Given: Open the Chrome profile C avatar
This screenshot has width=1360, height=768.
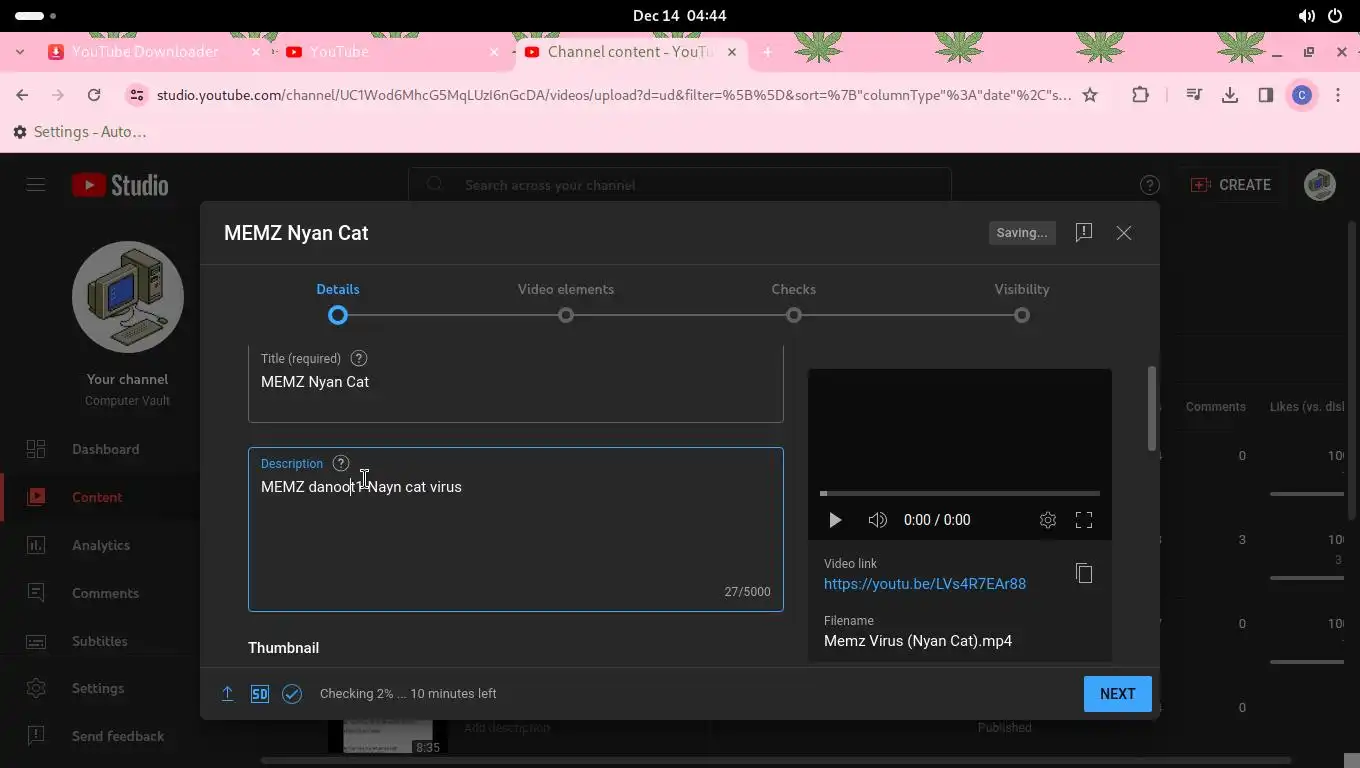Looking at the screenshot, I should tap(1302, 95).
